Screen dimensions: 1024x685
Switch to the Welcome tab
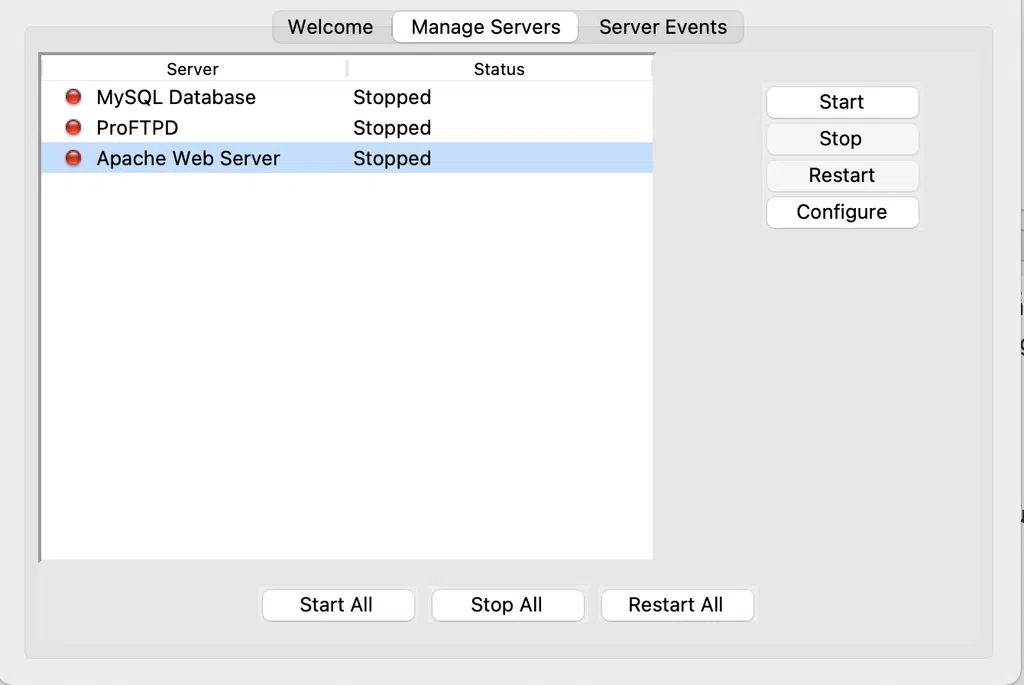330,27
